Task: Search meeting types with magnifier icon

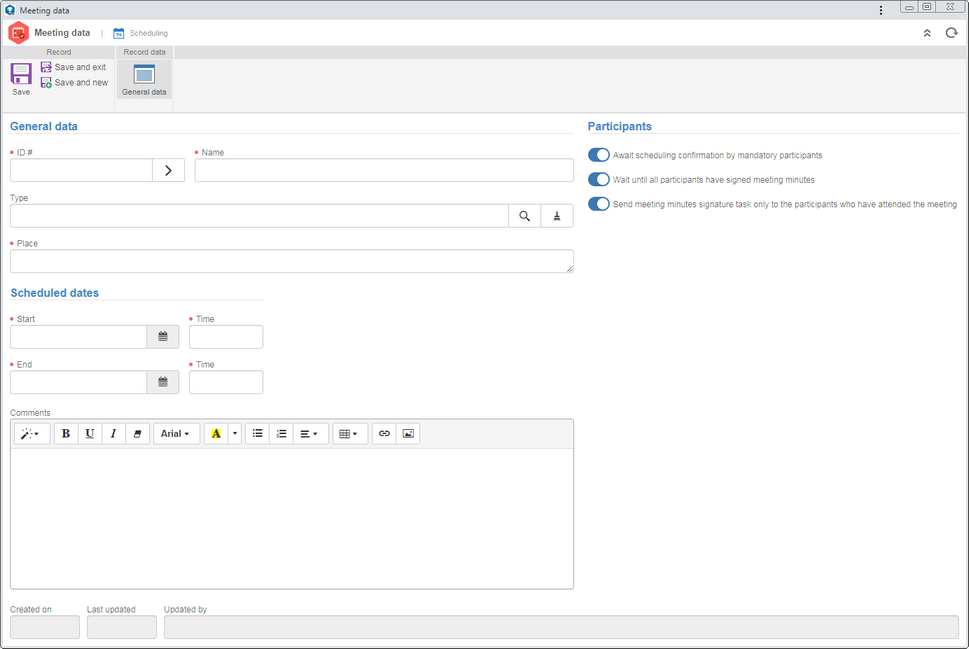Action: pos(525,216)
